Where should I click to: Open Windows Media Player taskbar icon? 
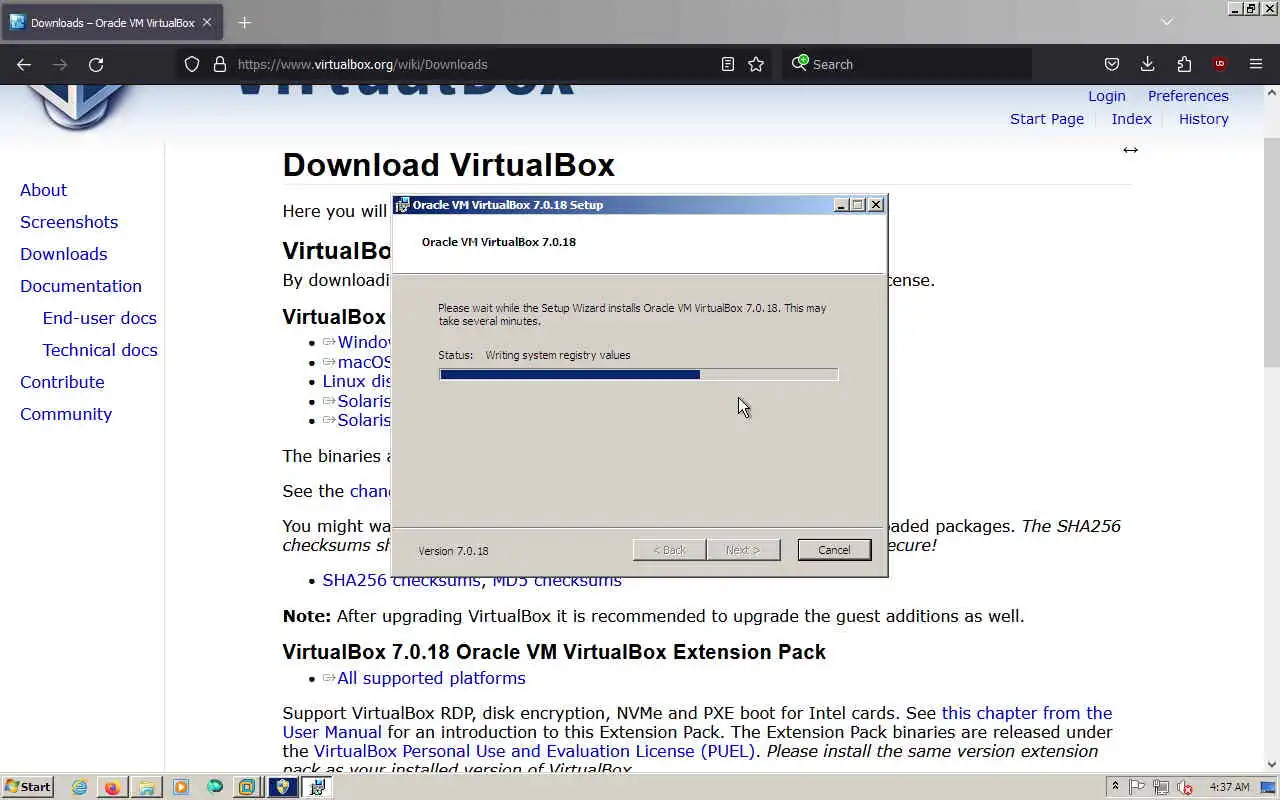(180, 787)
